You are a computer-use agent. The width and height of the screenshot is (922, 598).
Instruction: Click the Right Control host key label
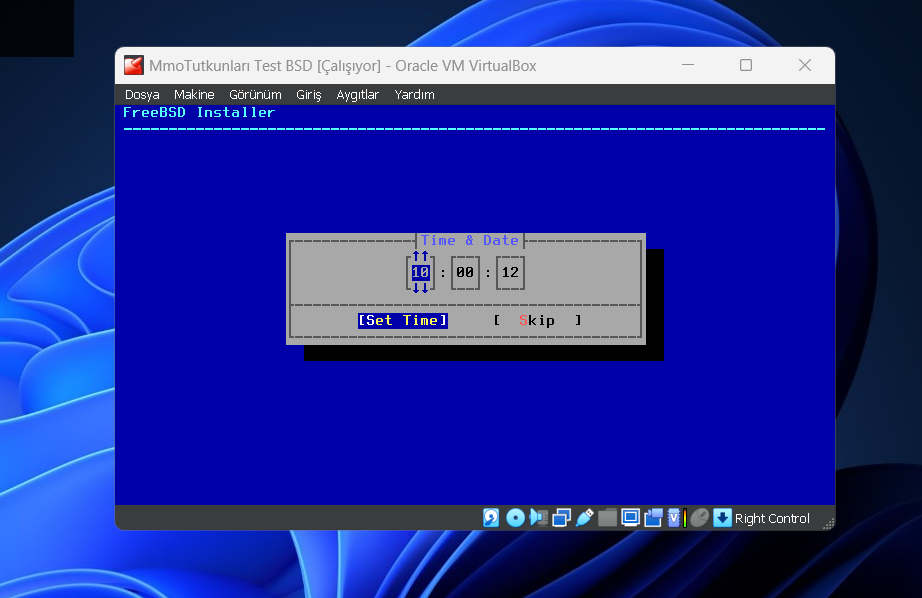coord(772,519)
